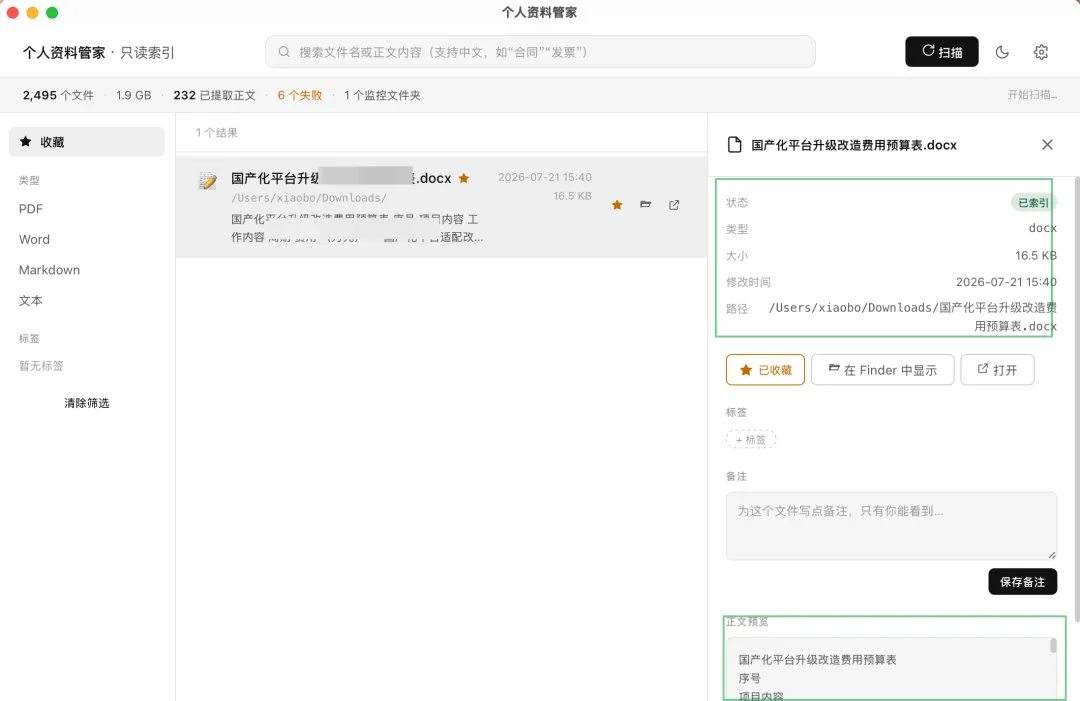
Task: Click 清除筛选 to clear filters
Action: pyautogui.click(x=87, y=403)
